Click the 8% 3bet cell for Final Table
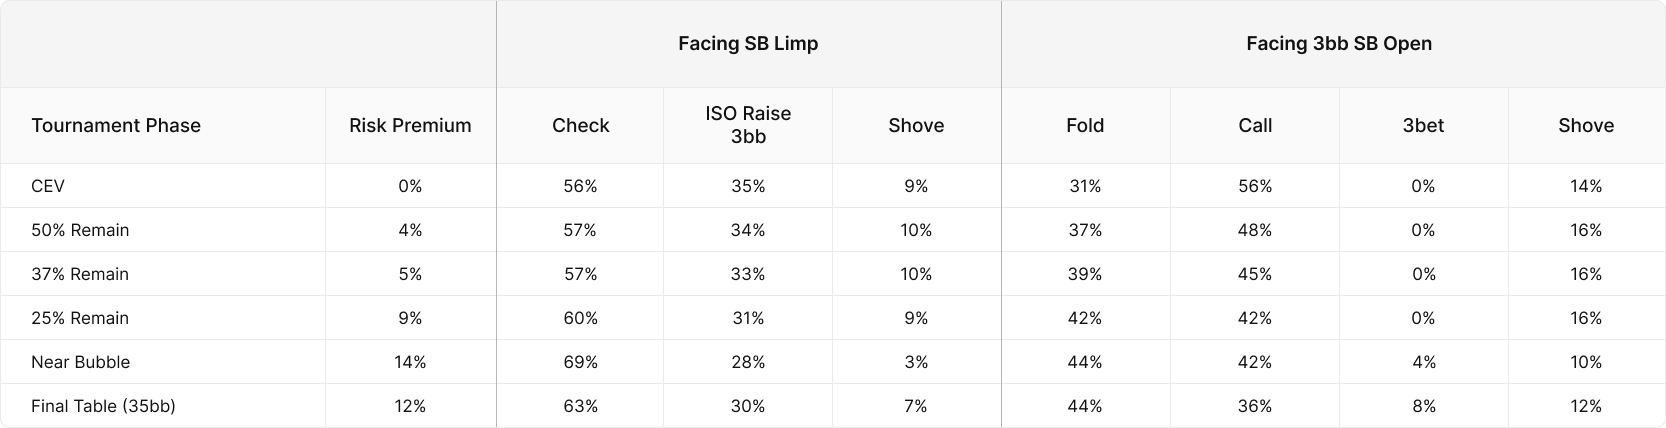 pyautogui.click(x=1423, y=406)
